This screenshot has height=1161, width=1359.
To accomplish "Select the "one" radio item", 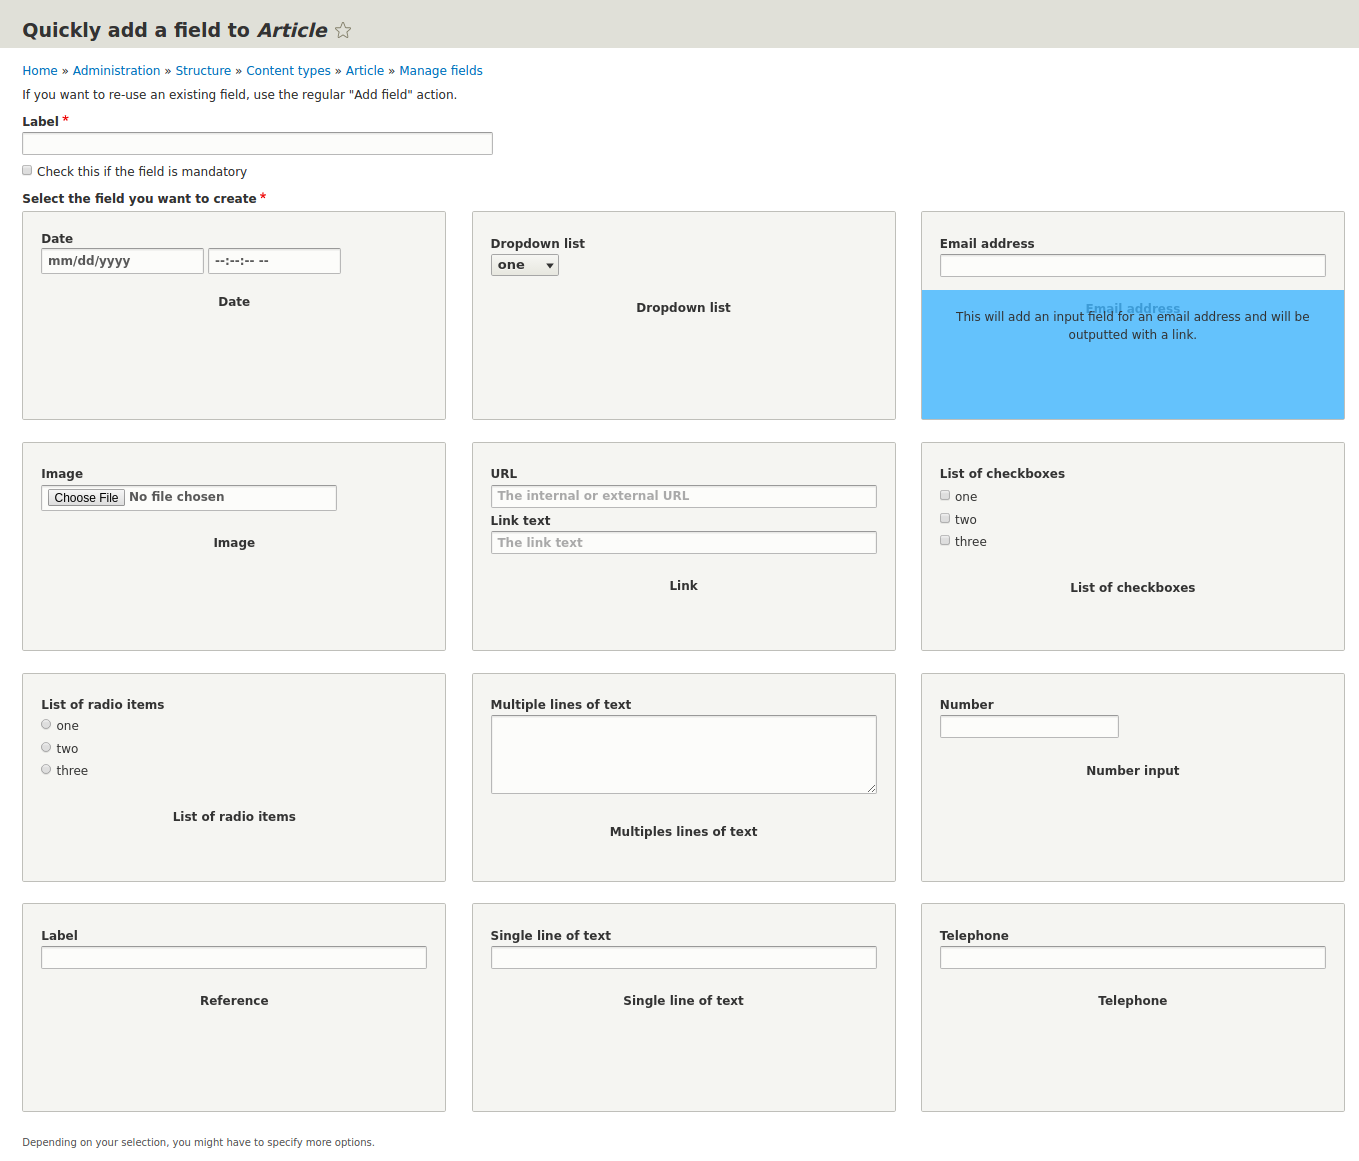I will click(x=46, y=724).
